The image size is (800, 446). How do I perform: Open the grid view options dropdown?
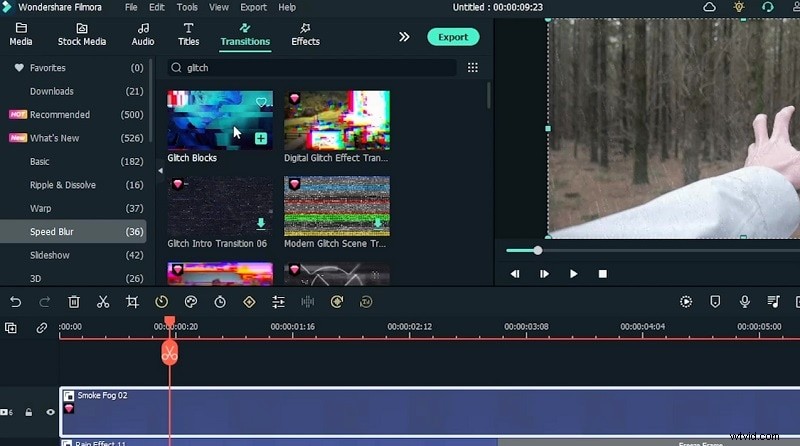point(473,68)
